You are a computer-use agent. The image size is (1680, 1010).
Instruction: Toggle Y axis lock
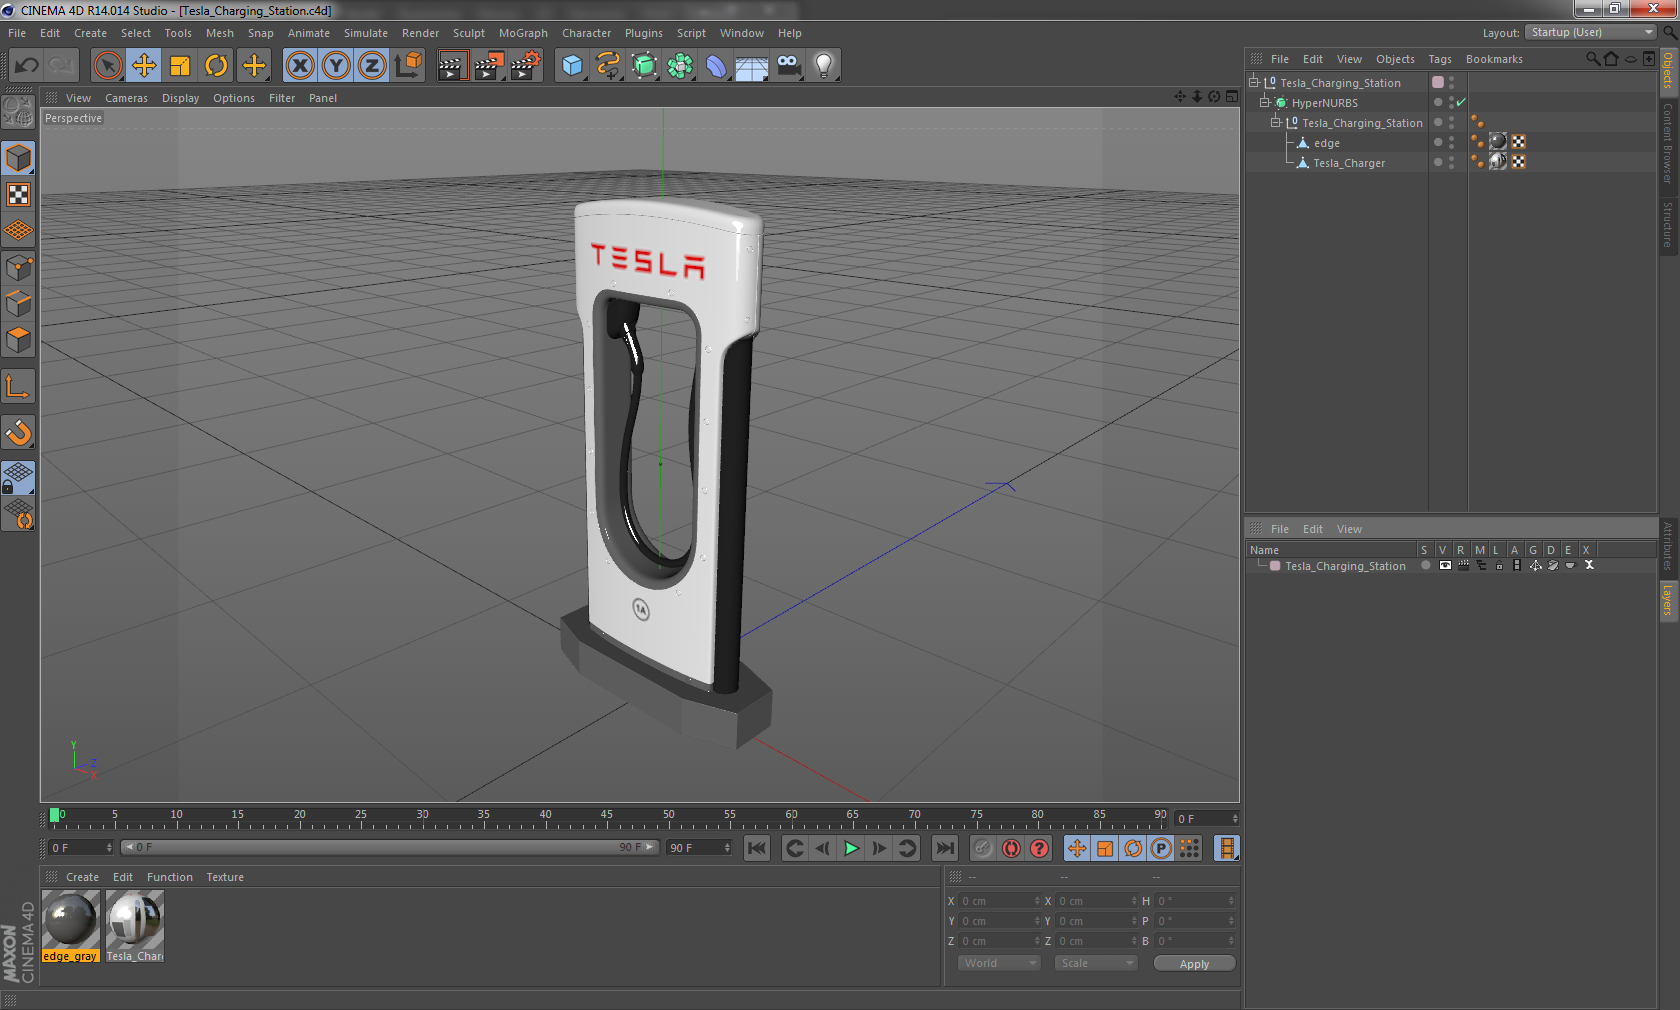point(336,66)
